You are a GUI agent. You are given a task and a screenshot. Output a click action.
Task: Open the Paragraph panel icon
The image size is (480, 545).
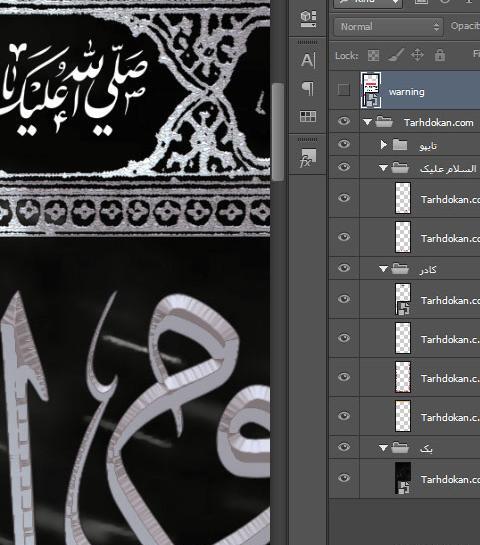308,88
